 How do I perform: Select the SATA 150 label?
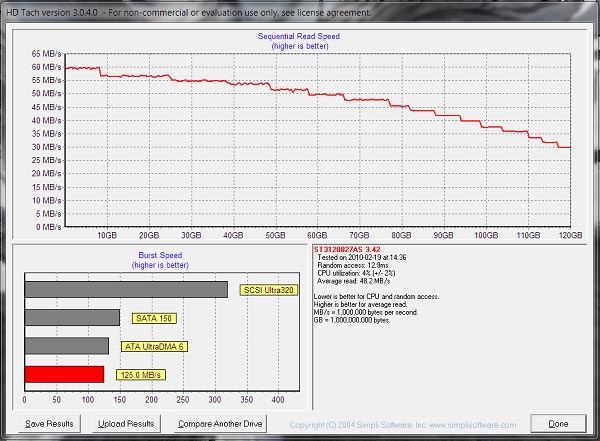[154, 318]
